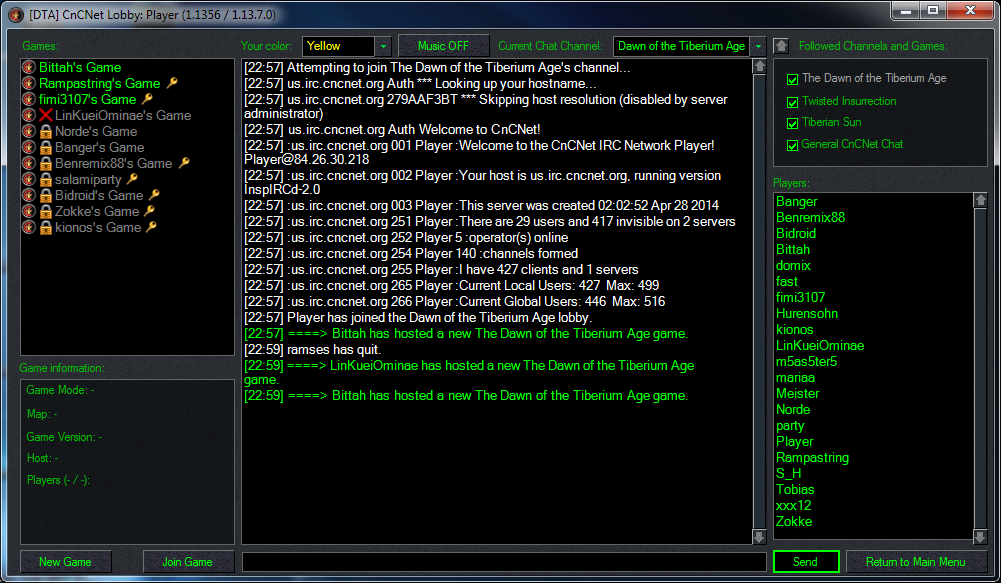
Task: Click the padlock icon on salamiparty
Action: [x=45, y=179]
